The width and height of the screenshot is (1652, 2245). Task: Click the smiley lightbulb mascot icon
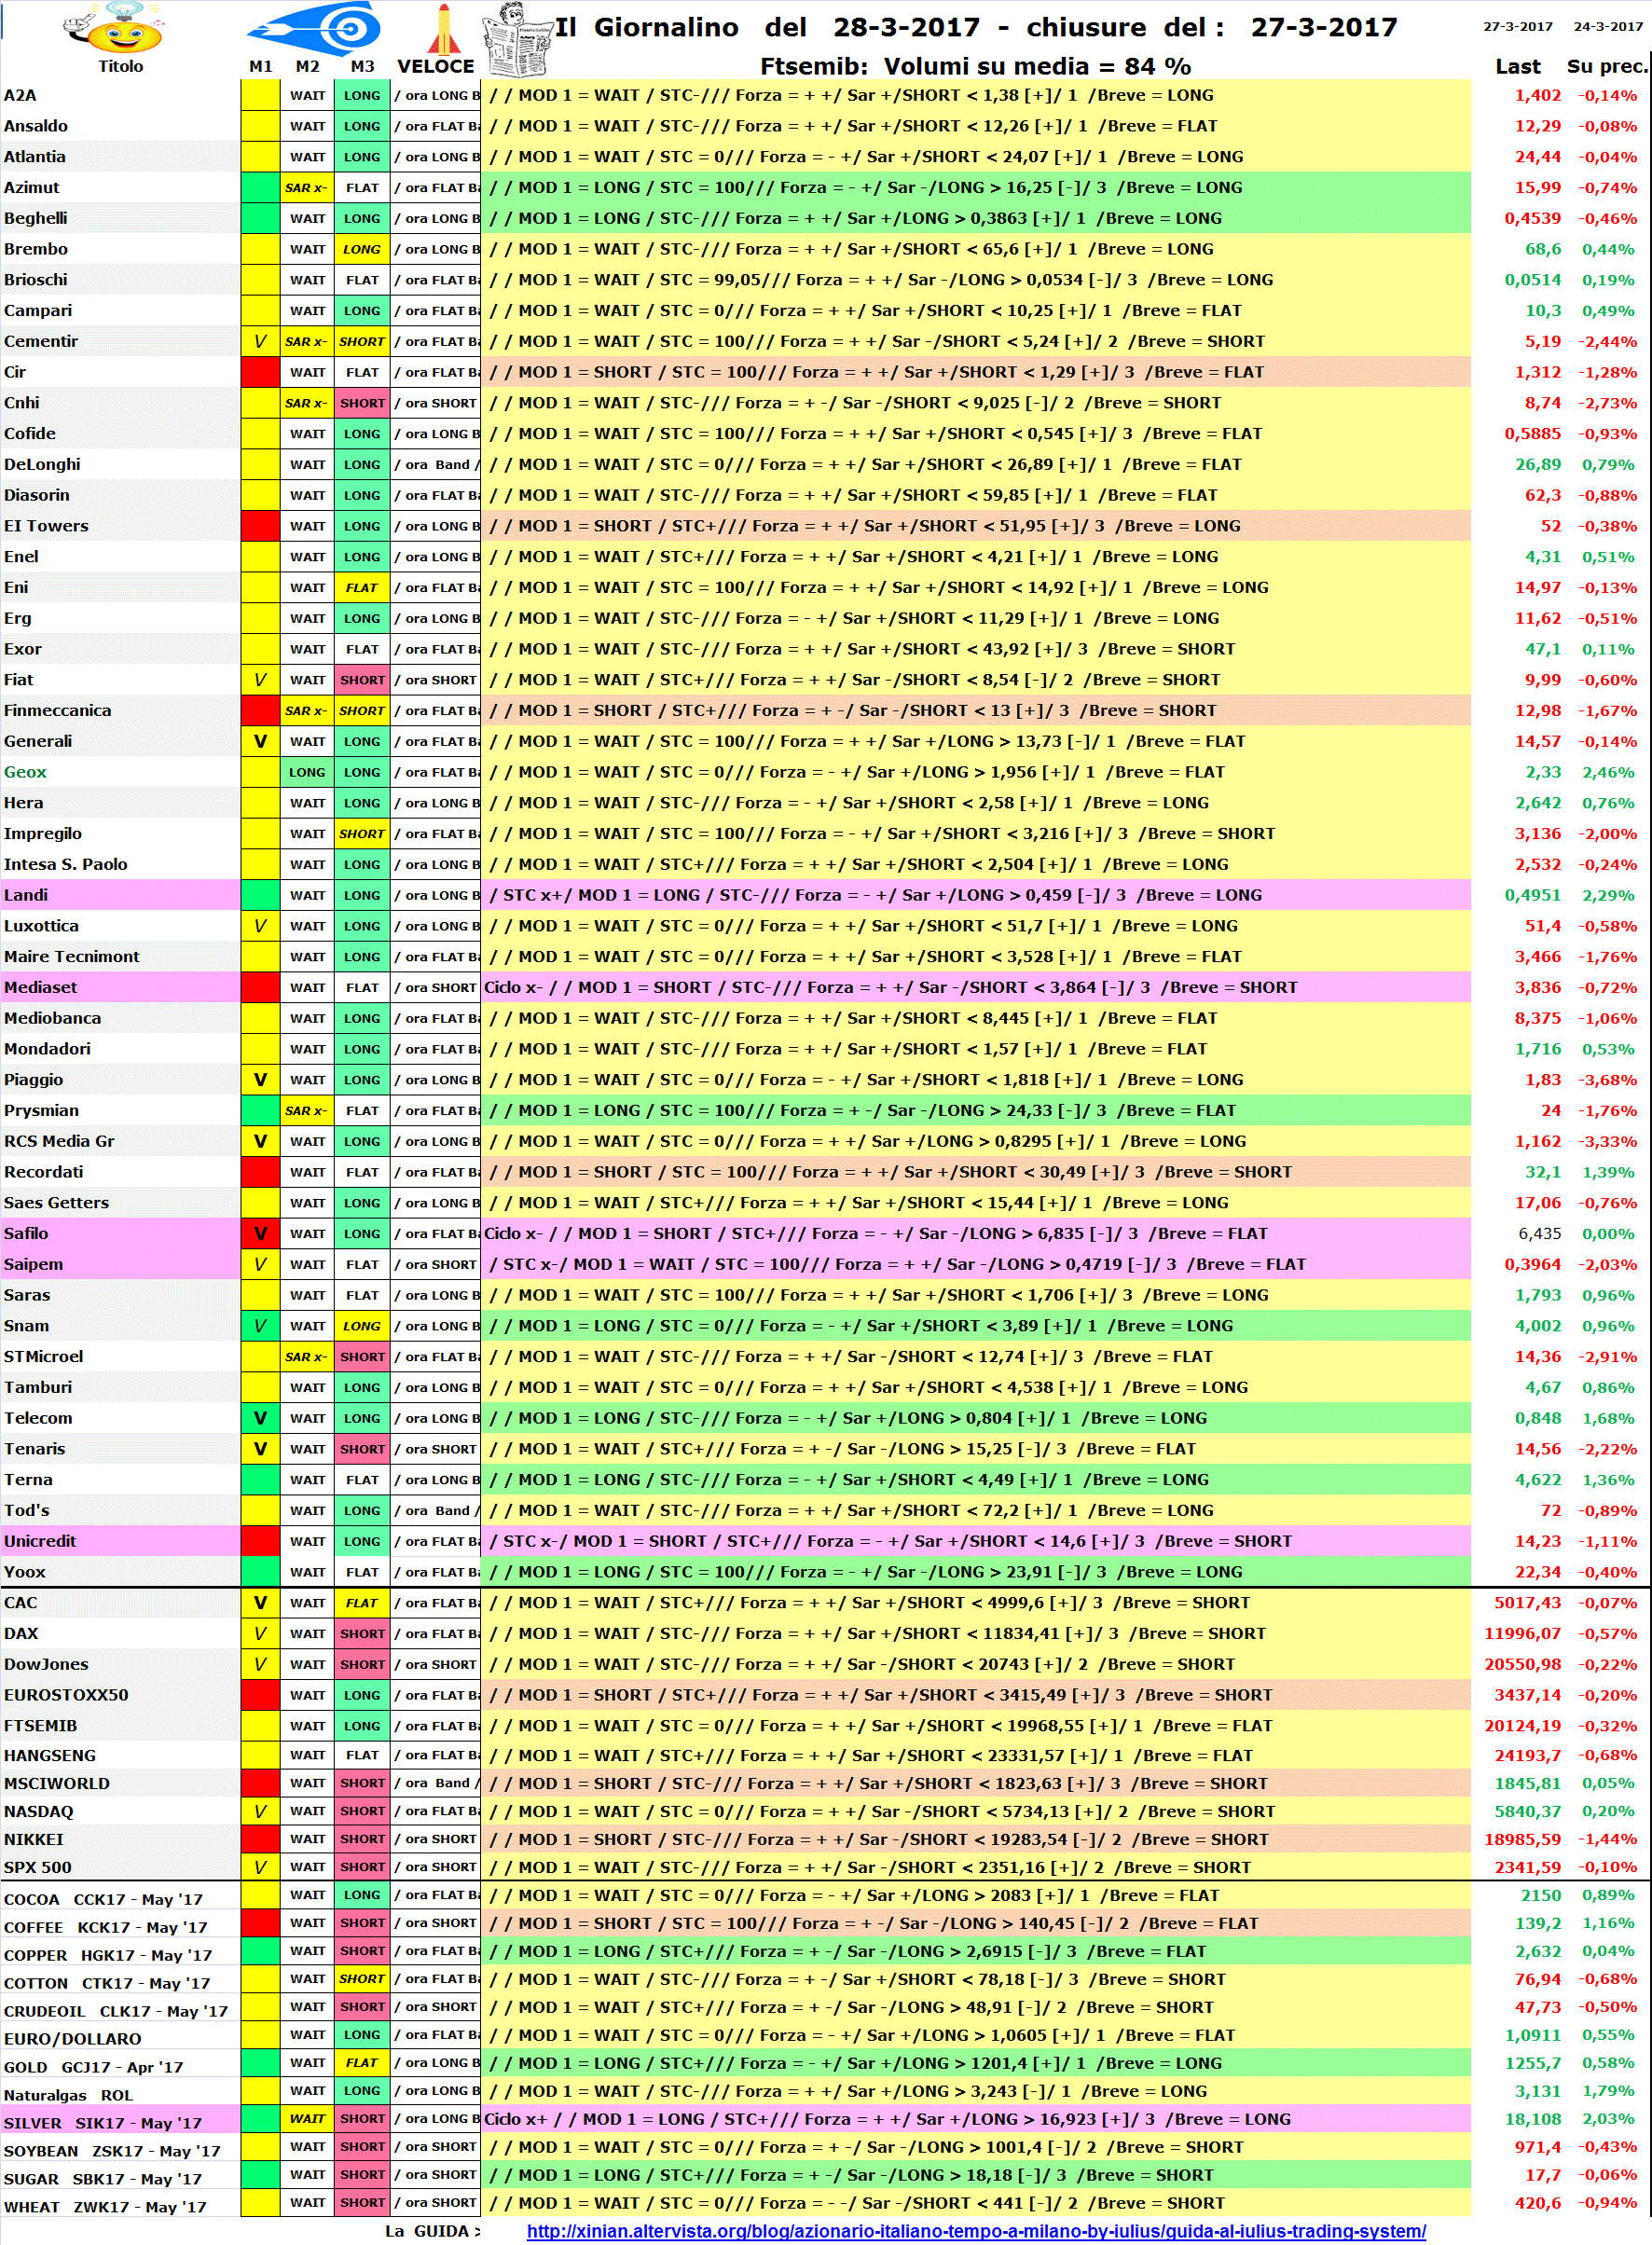(x=116, y=28)
